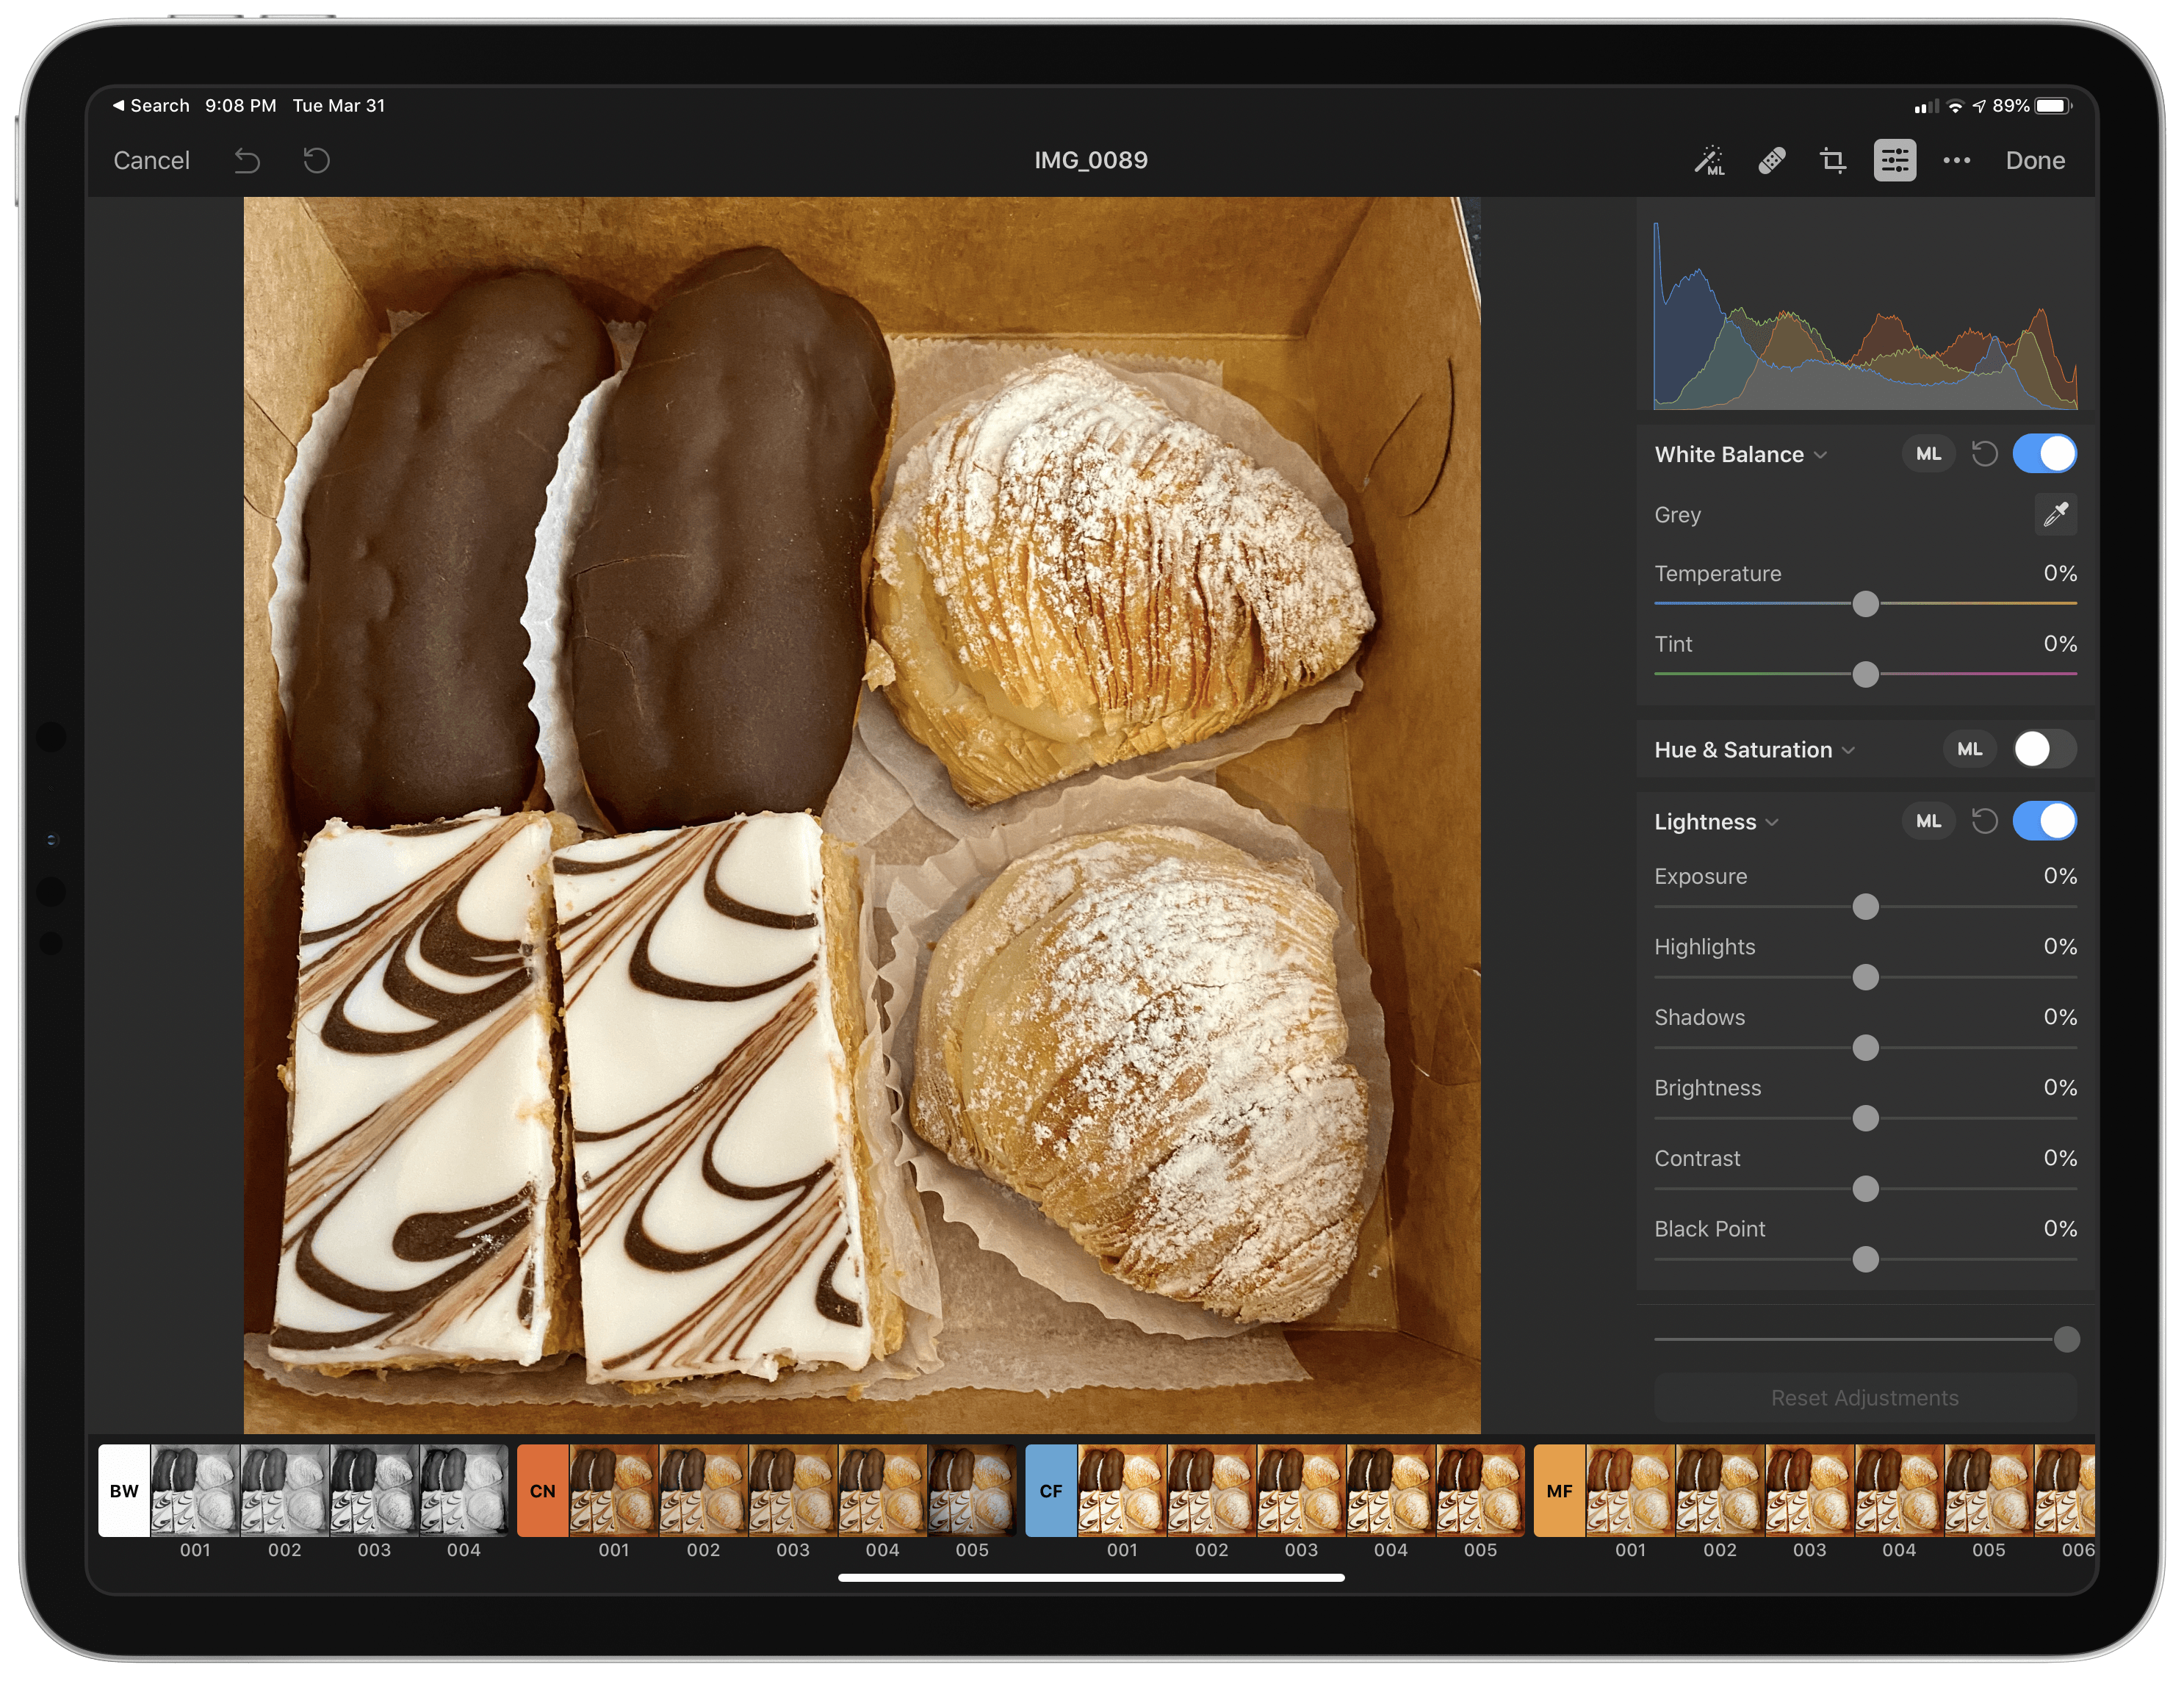Apply MF 005 preset thumbnail
Screen dimensions: 2184x1681
(x=1988, y=1490)
